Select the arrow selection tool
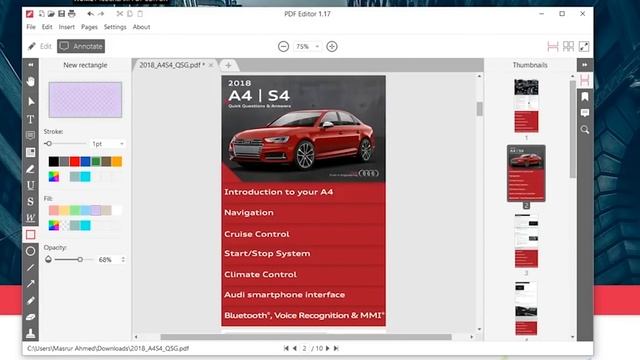Screen dimensions: 640x360 pos(31,101)
